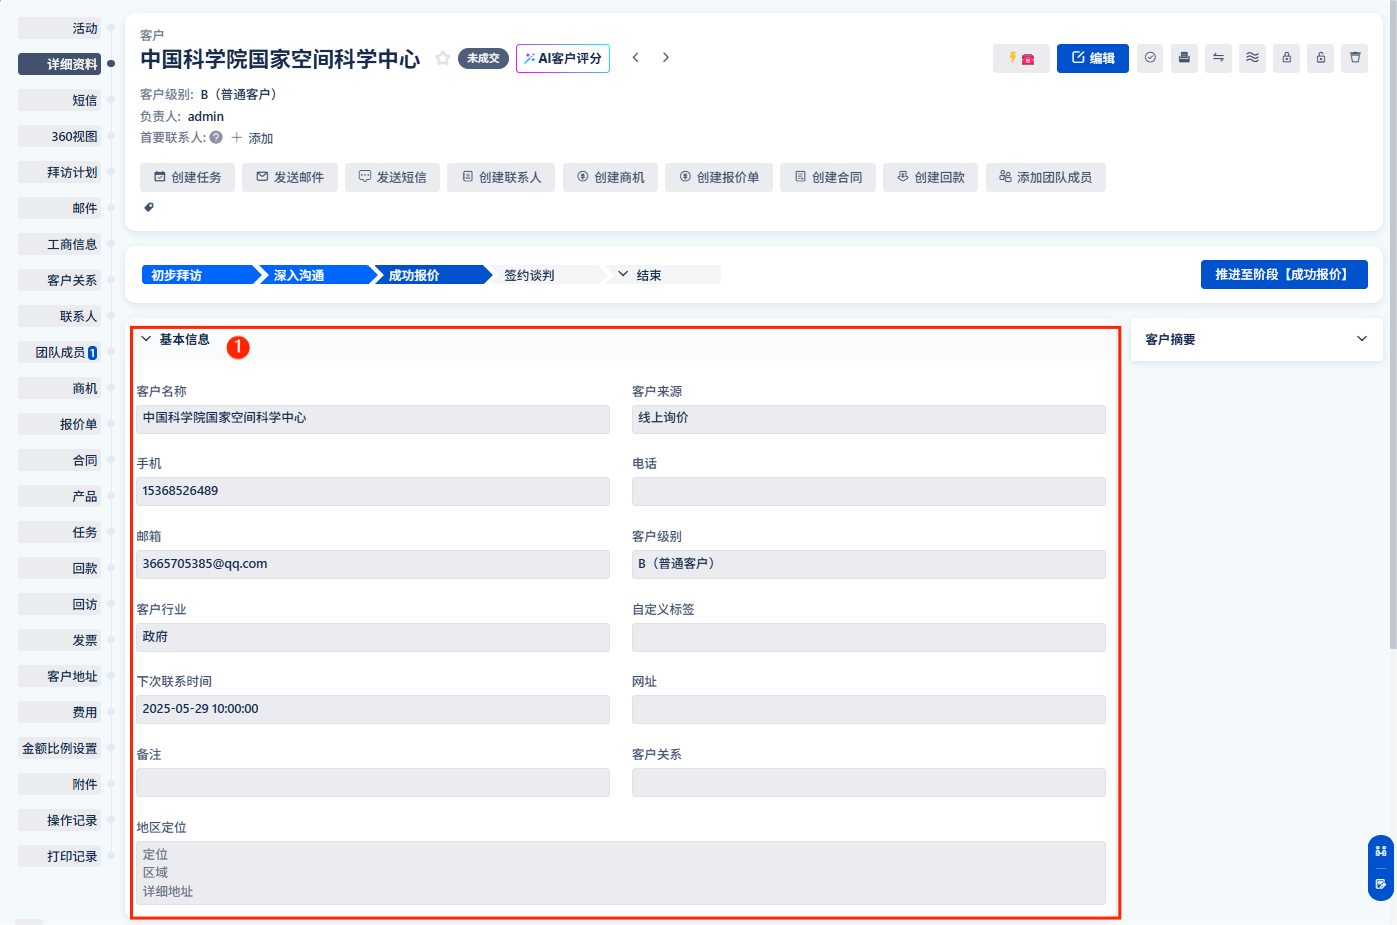Open 工商信息 in left sidebar

click(x=59, y=244)
